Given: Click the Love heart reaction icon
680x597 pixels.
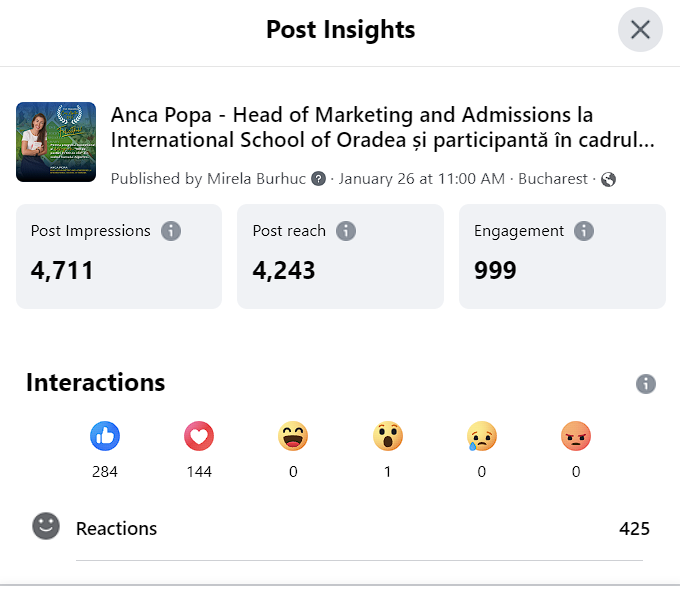Looking at the screenshot, I should 199,436.
